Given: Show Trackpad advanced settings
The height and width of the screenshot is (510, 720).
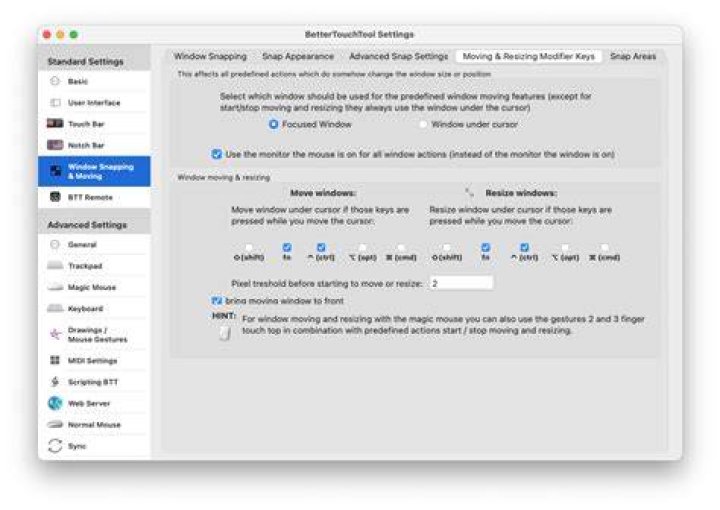Looking at the screenshot, I should (x=95, y=265).
